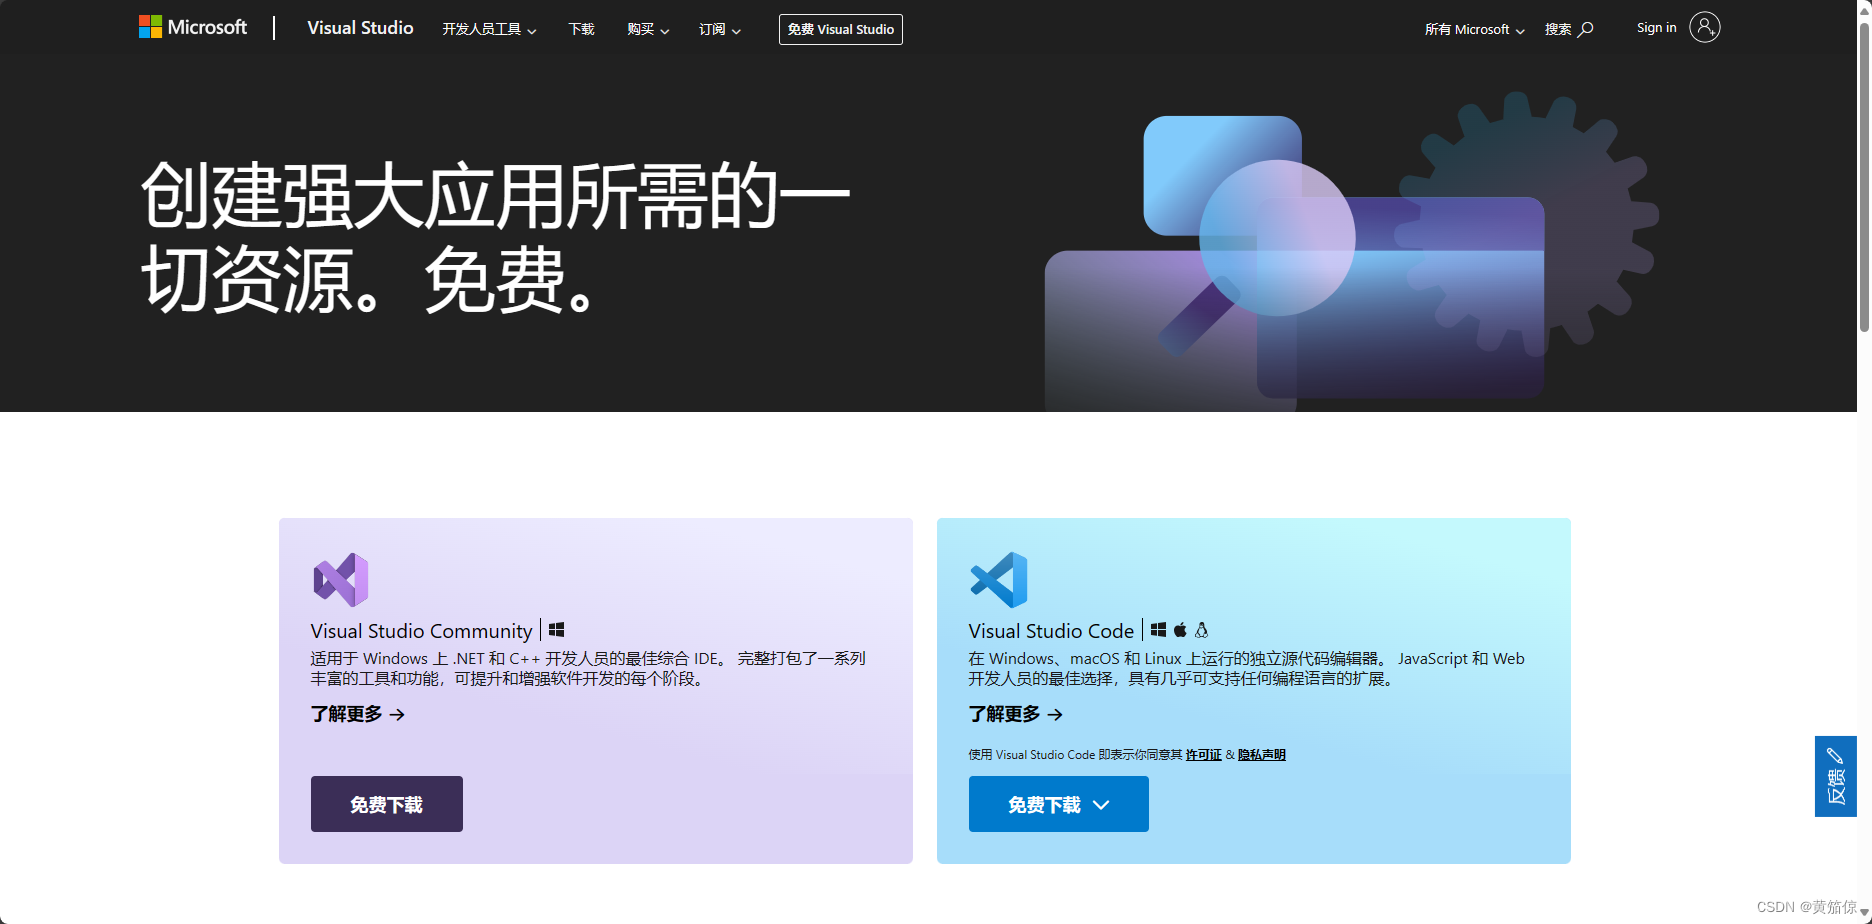Click the scrollbar down arrow
1872x924 pixels.
point(1864,913)
